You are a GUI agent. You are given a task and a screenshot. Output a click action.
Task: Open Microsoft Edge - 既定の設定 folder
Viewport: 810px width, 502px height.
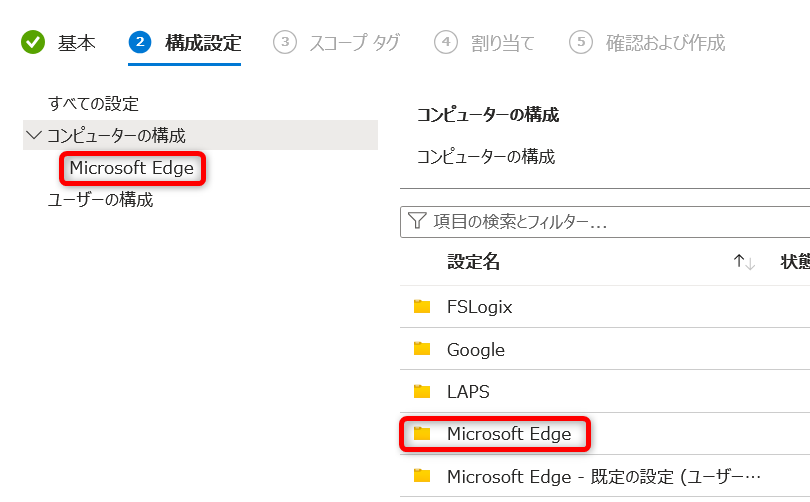(605, 476)
